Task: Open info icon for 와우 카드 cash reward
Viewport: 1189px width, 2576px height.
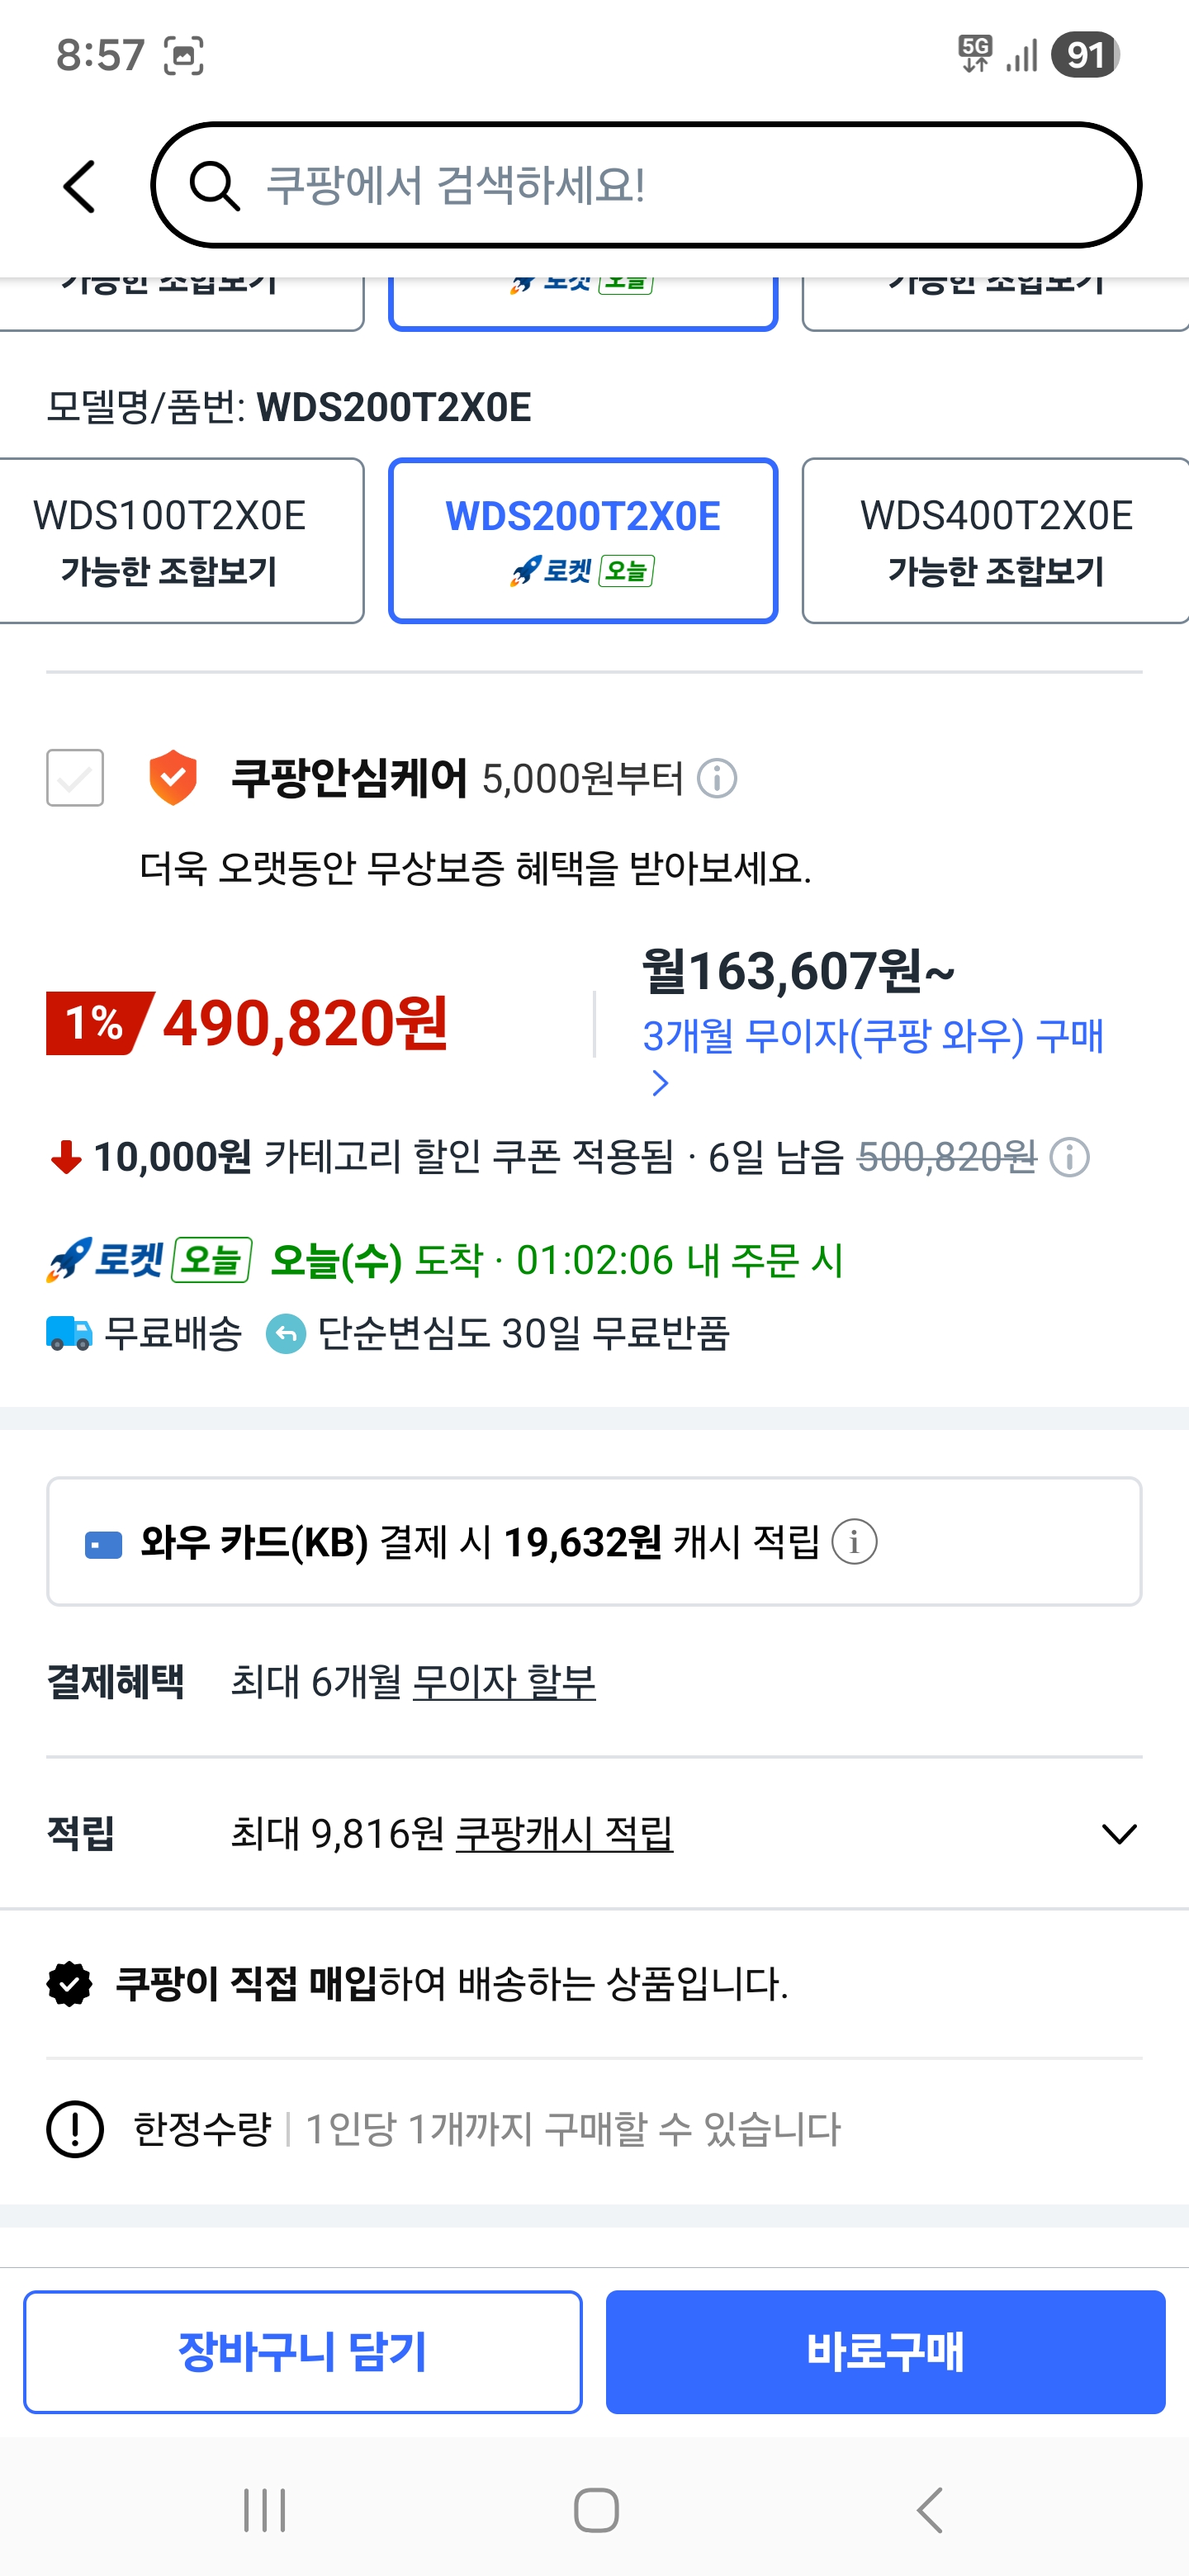Action: pos(855,1542)
